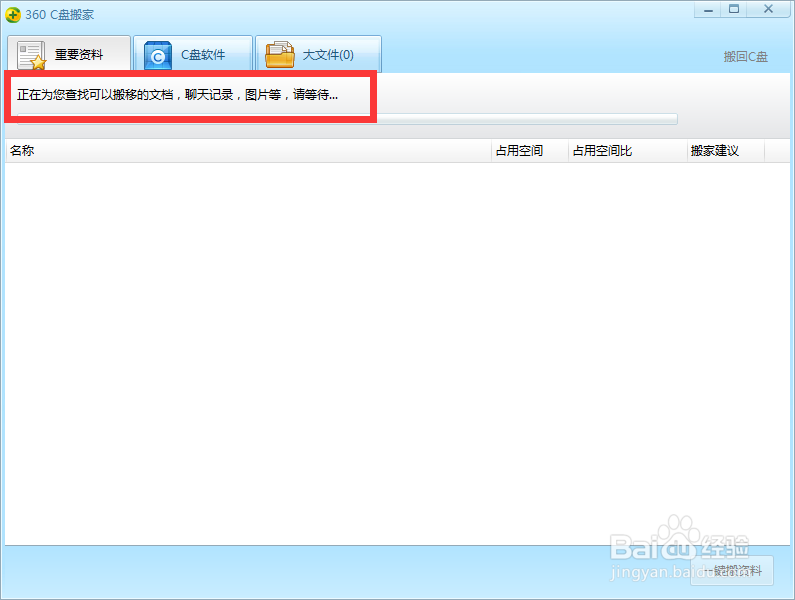795x600 pixels.
Task: Sort by 占用空间比 column header
Action: point(628,151)
